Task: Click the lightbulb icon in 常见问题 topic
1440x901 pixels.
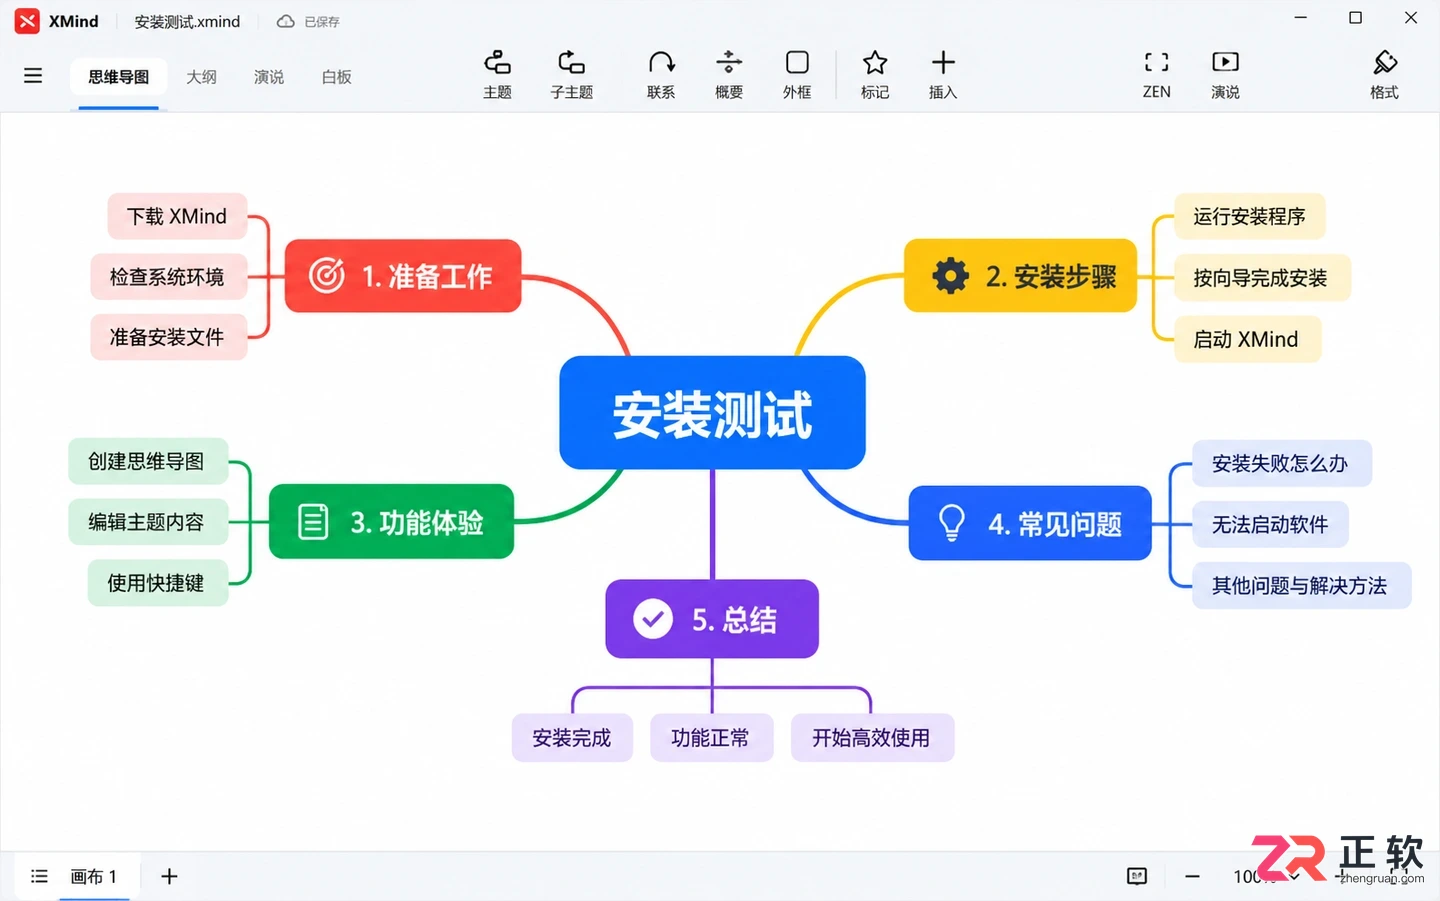Action: [x=952, y=523]
